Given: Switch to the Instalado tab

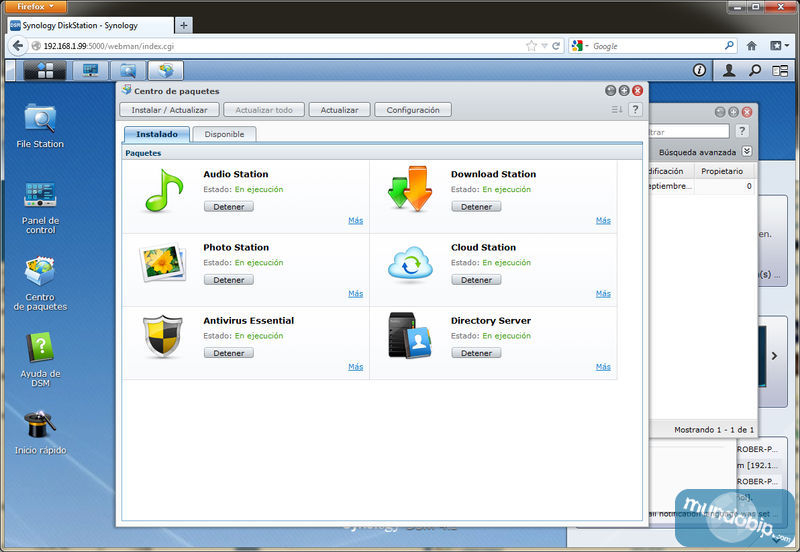Looking at the screenshot, I should pos(157,134).
